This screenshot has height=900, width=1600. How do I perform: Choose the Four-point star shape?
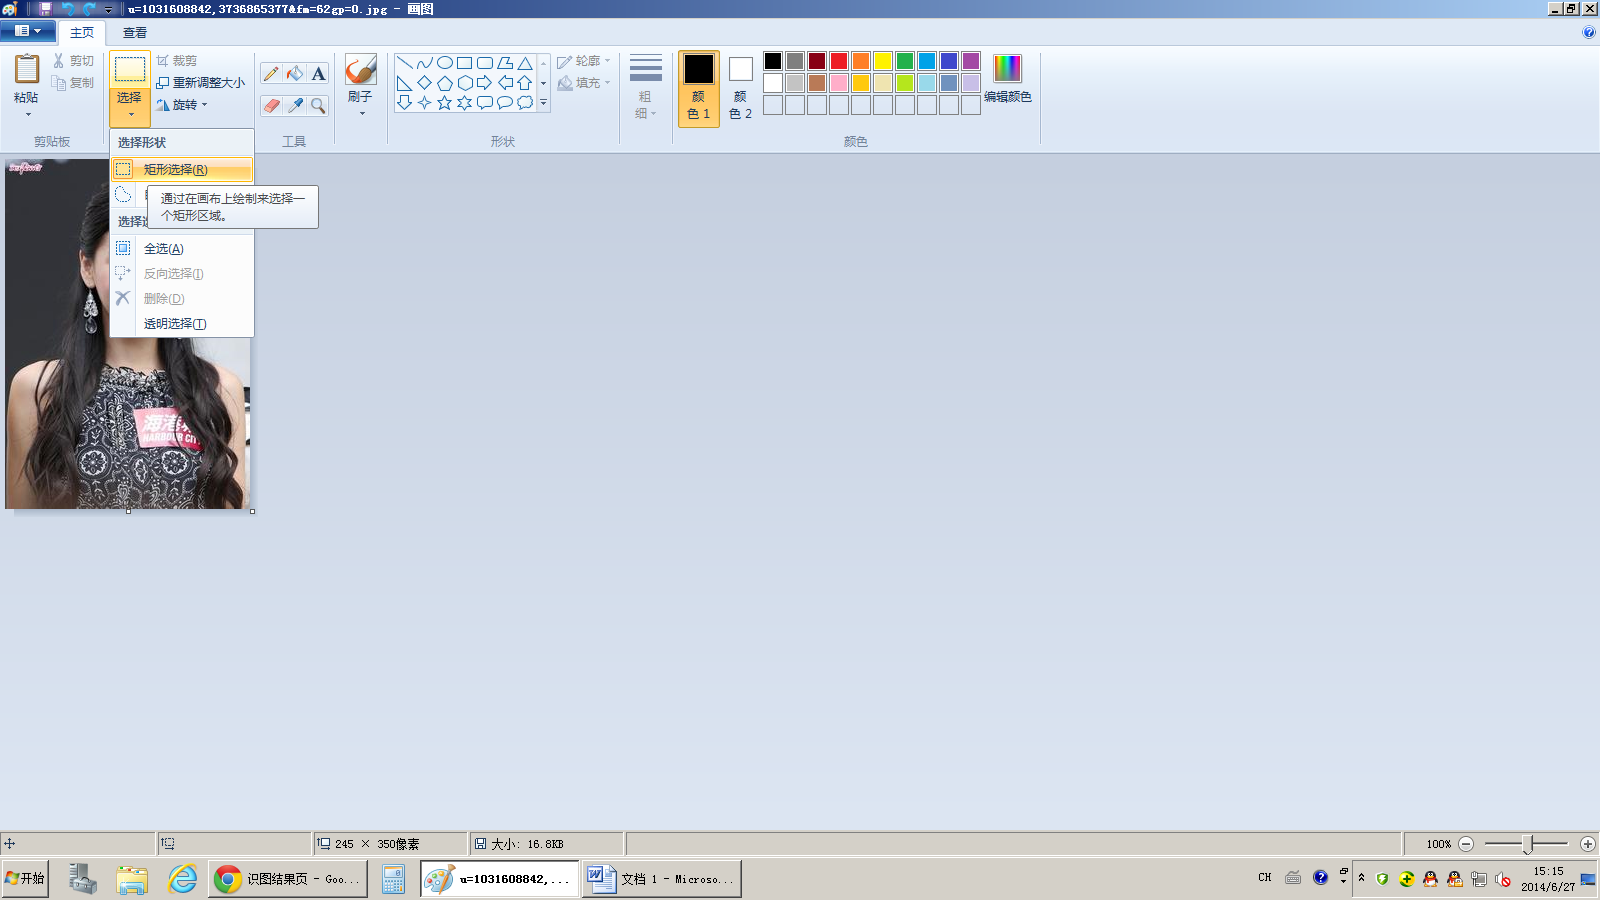(x=425, y=103)
